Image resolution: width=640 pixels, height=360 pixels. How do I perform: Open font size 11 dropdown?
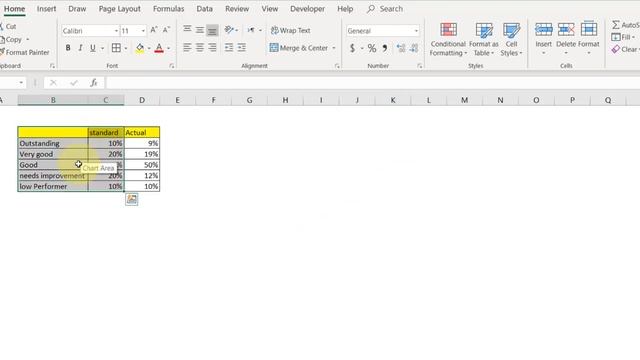point(143,31)
